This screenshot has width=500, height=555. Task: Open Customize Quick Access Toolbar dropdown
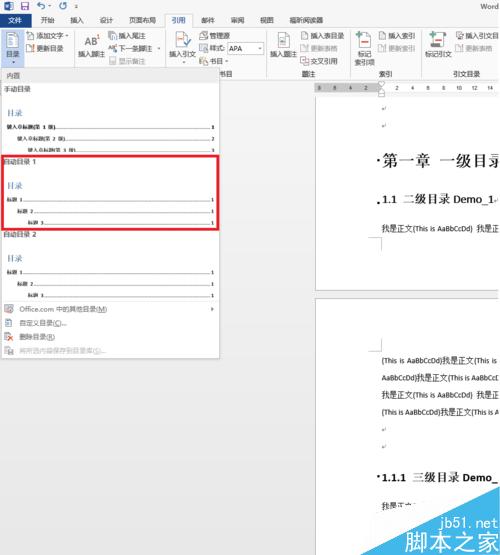(76, 6)
